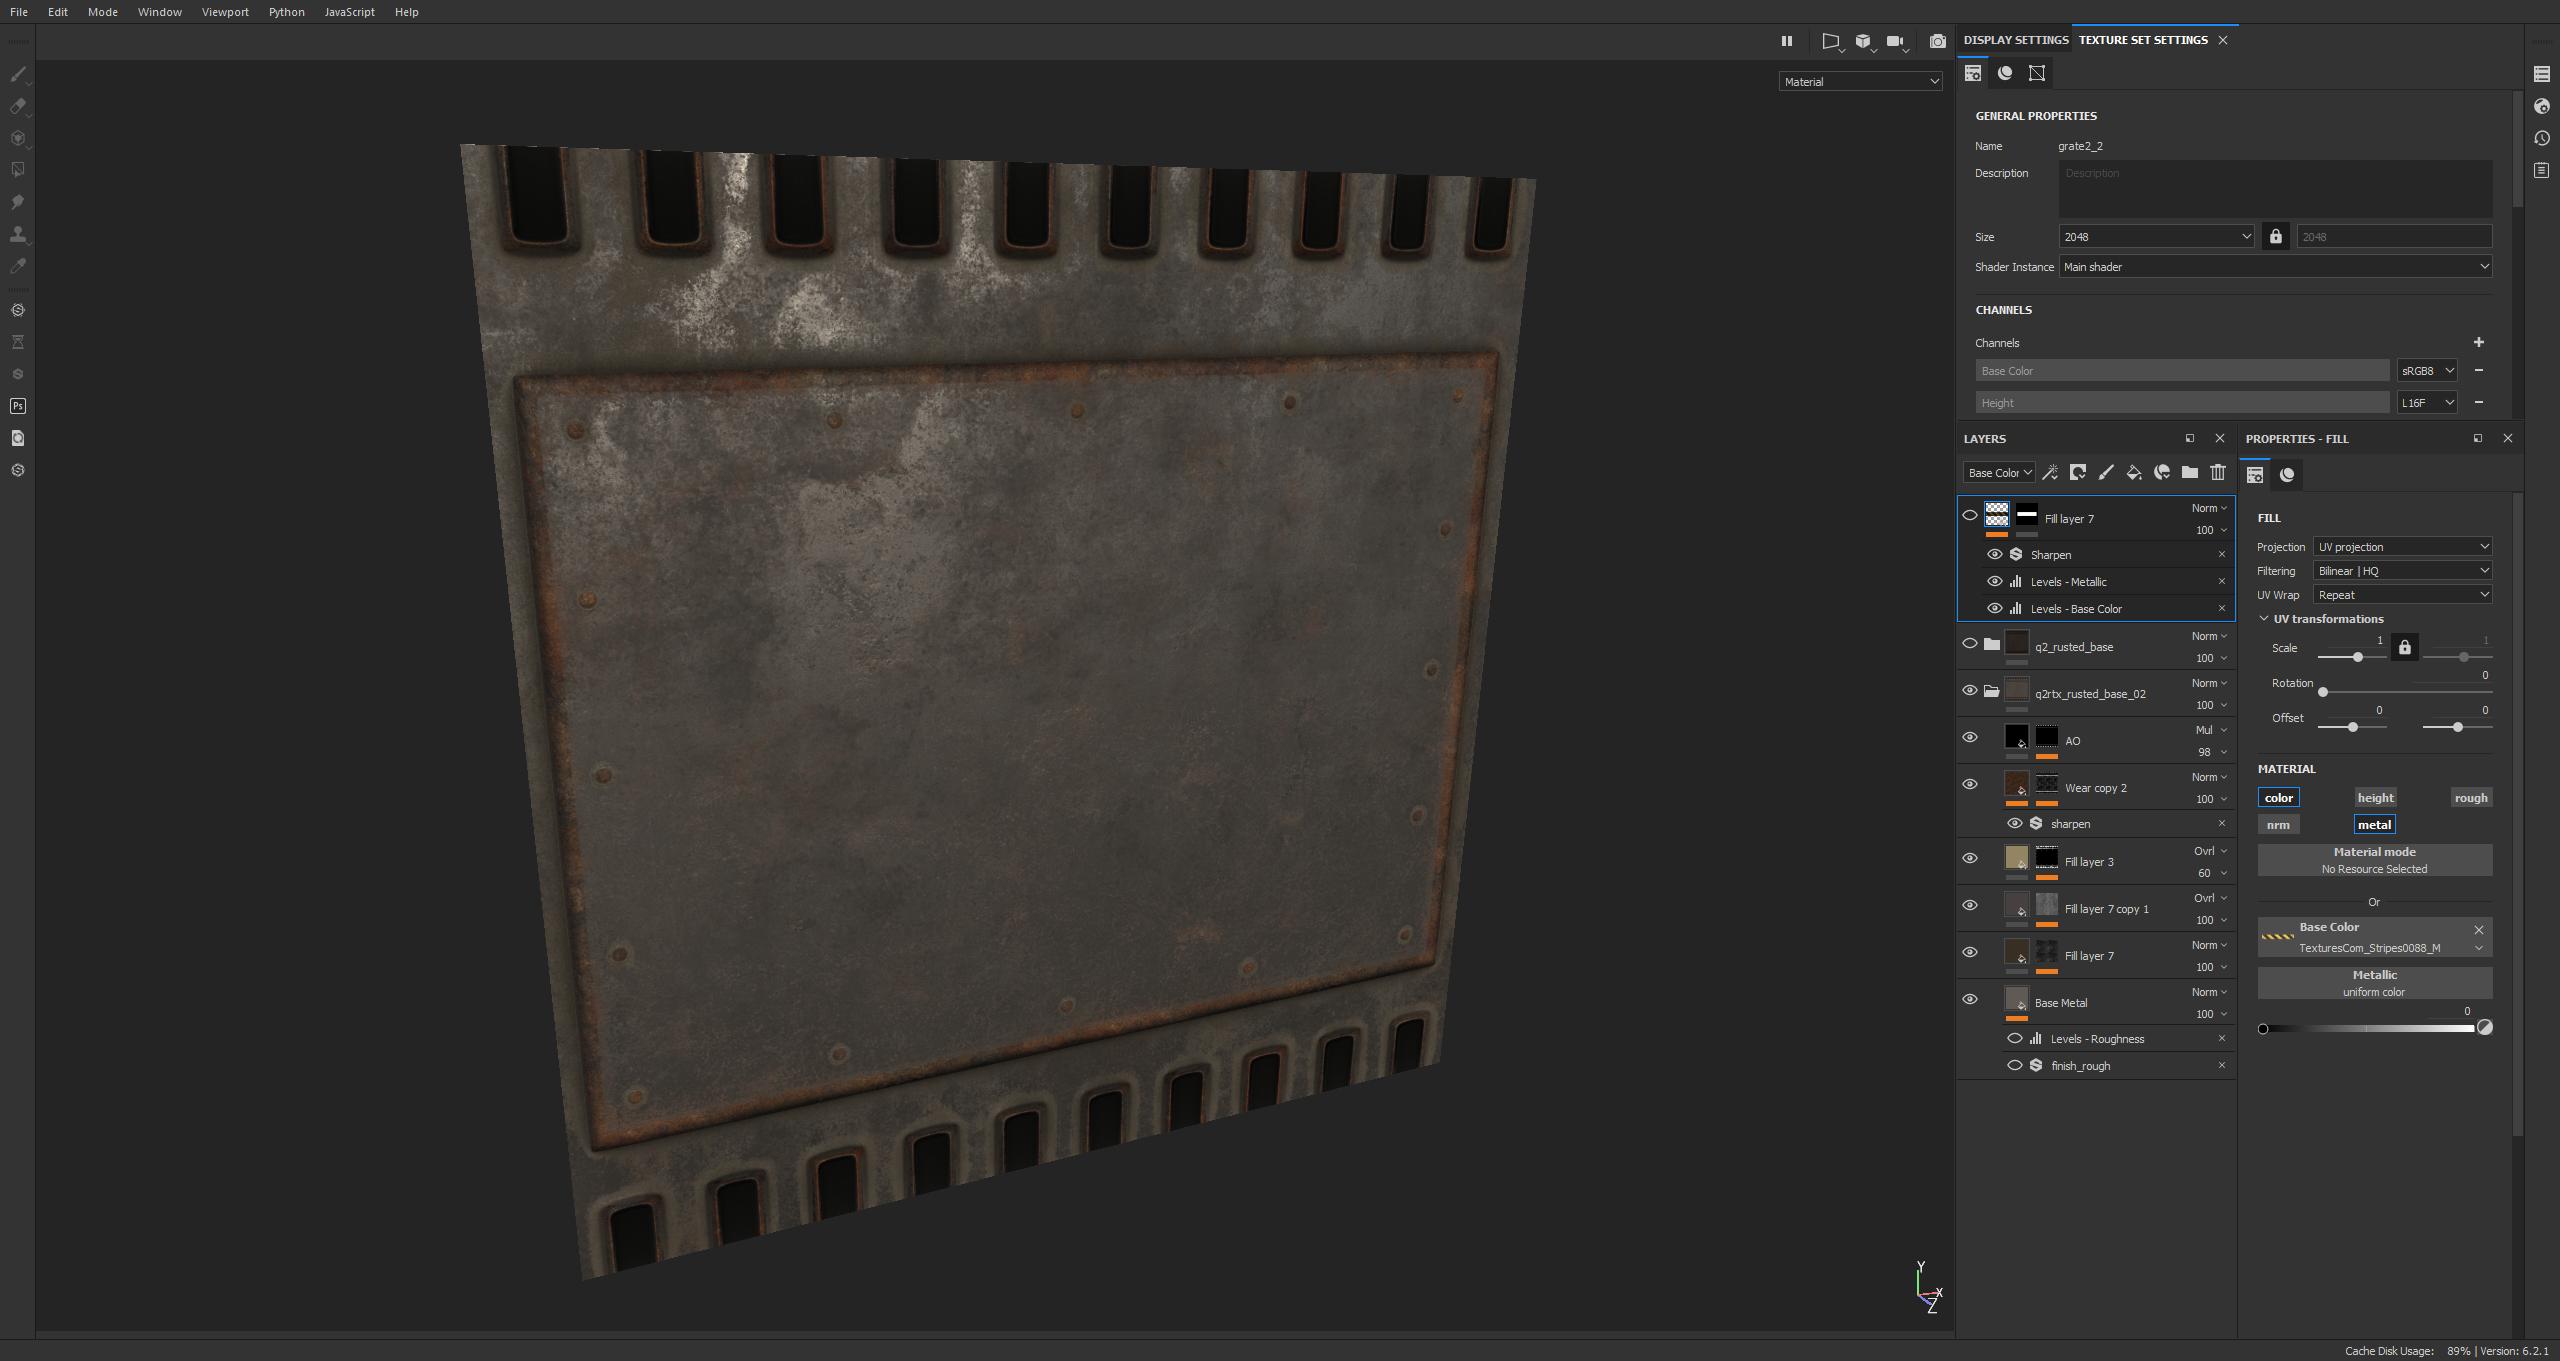Toggle visibility of Sharpen filter effect
The height and width of the screenshot is (1361, 2560).
[x=1995, y=555]
